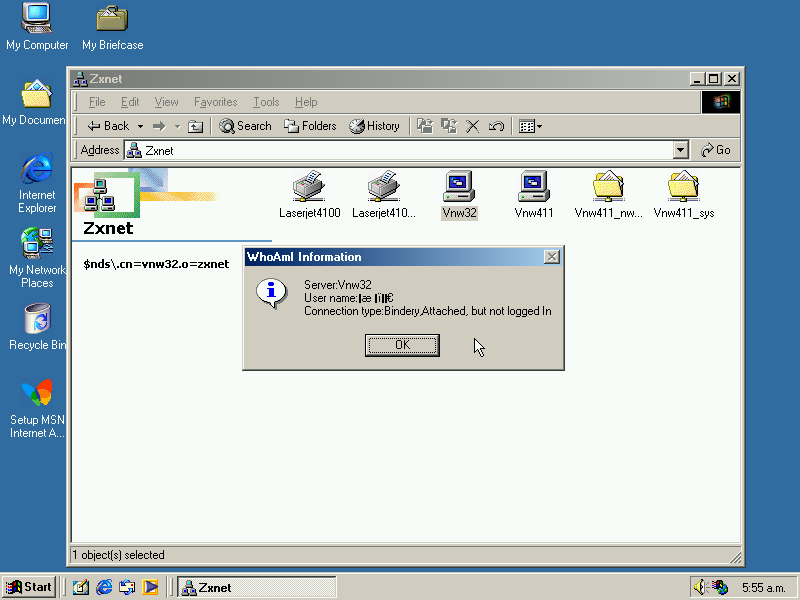This screenshot has height=600, width=800.
Task: Click the Delete toolbar icon
Action: point(472,126)
